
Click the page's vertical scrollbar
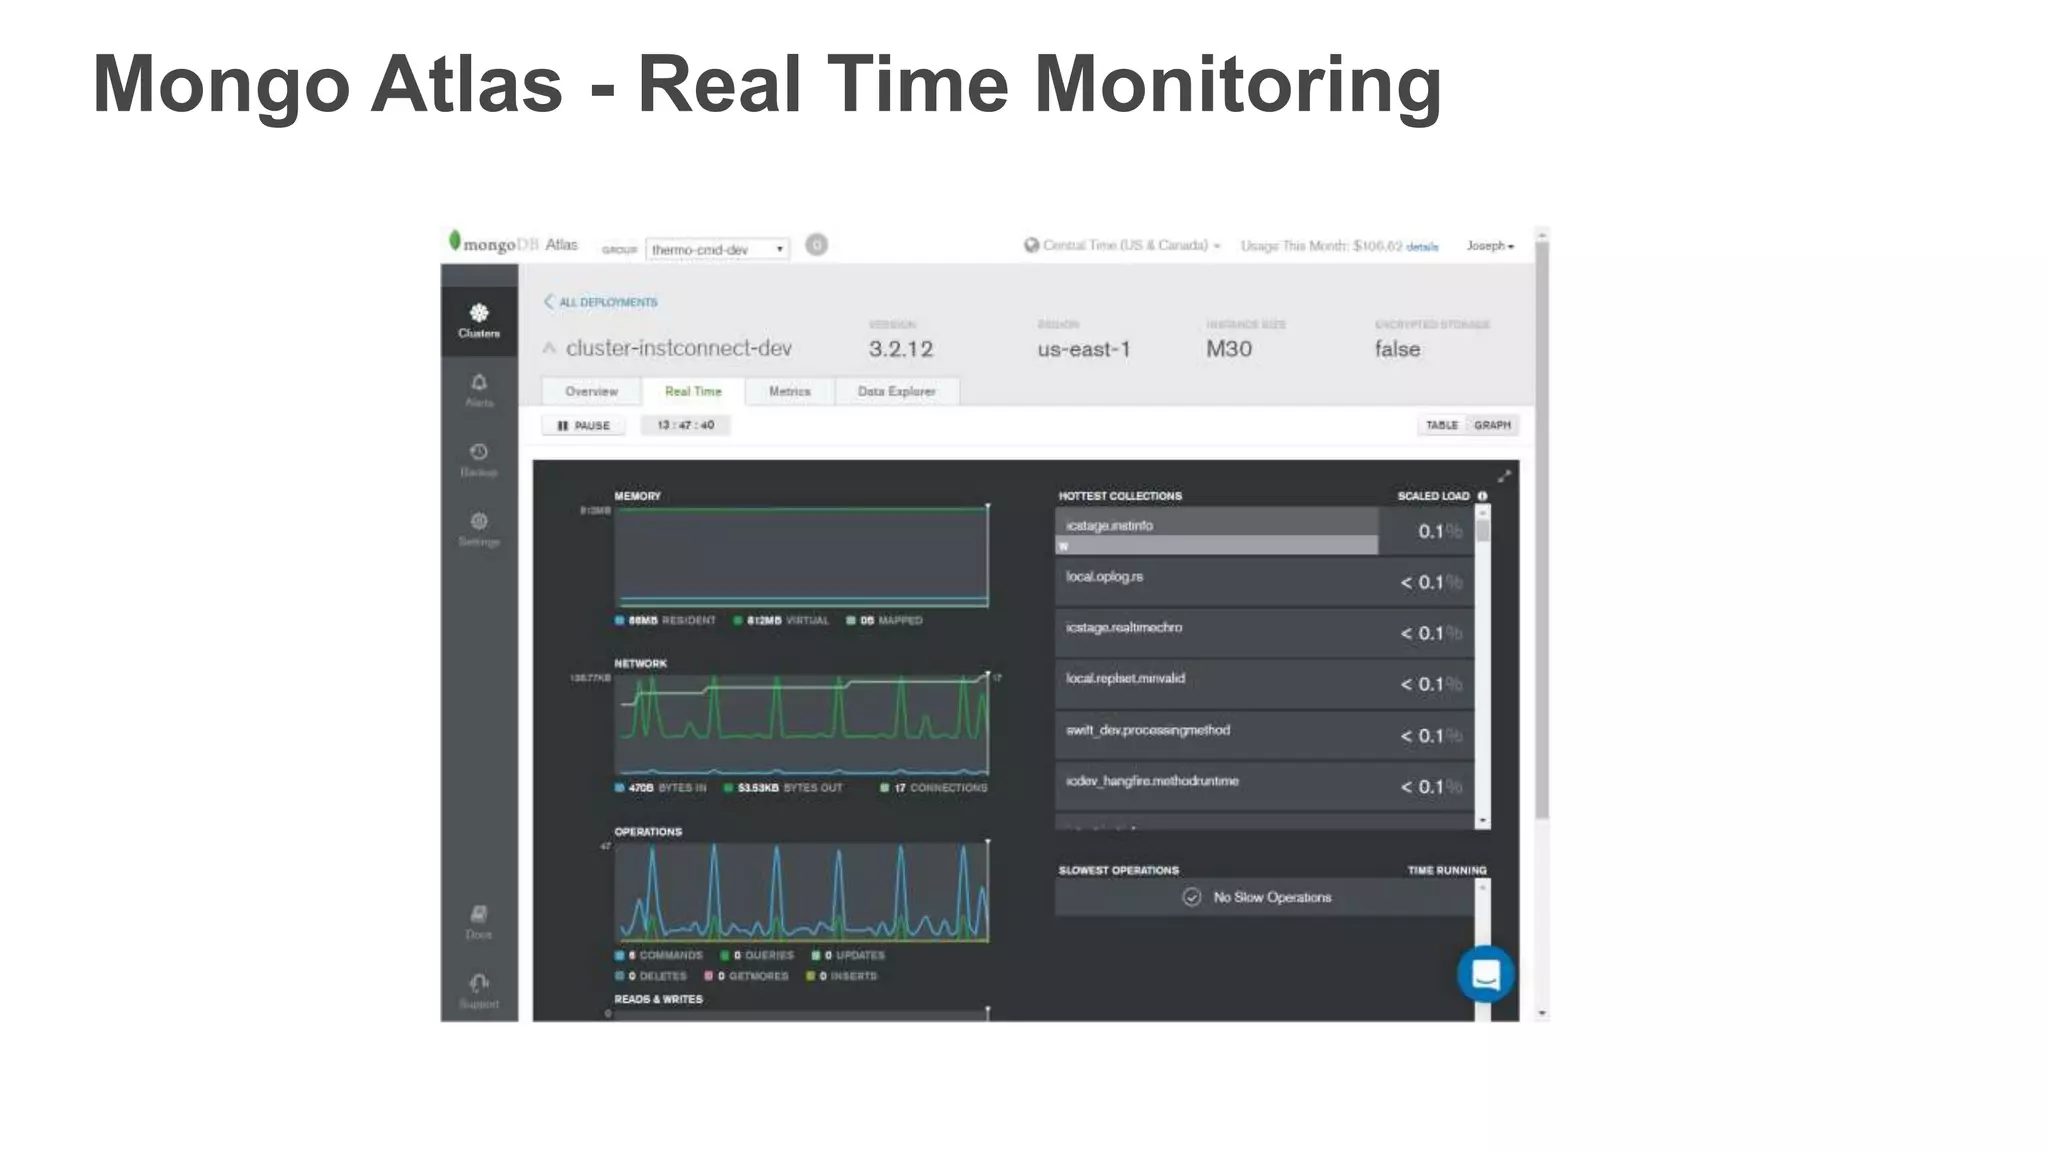coord(1542,530)
